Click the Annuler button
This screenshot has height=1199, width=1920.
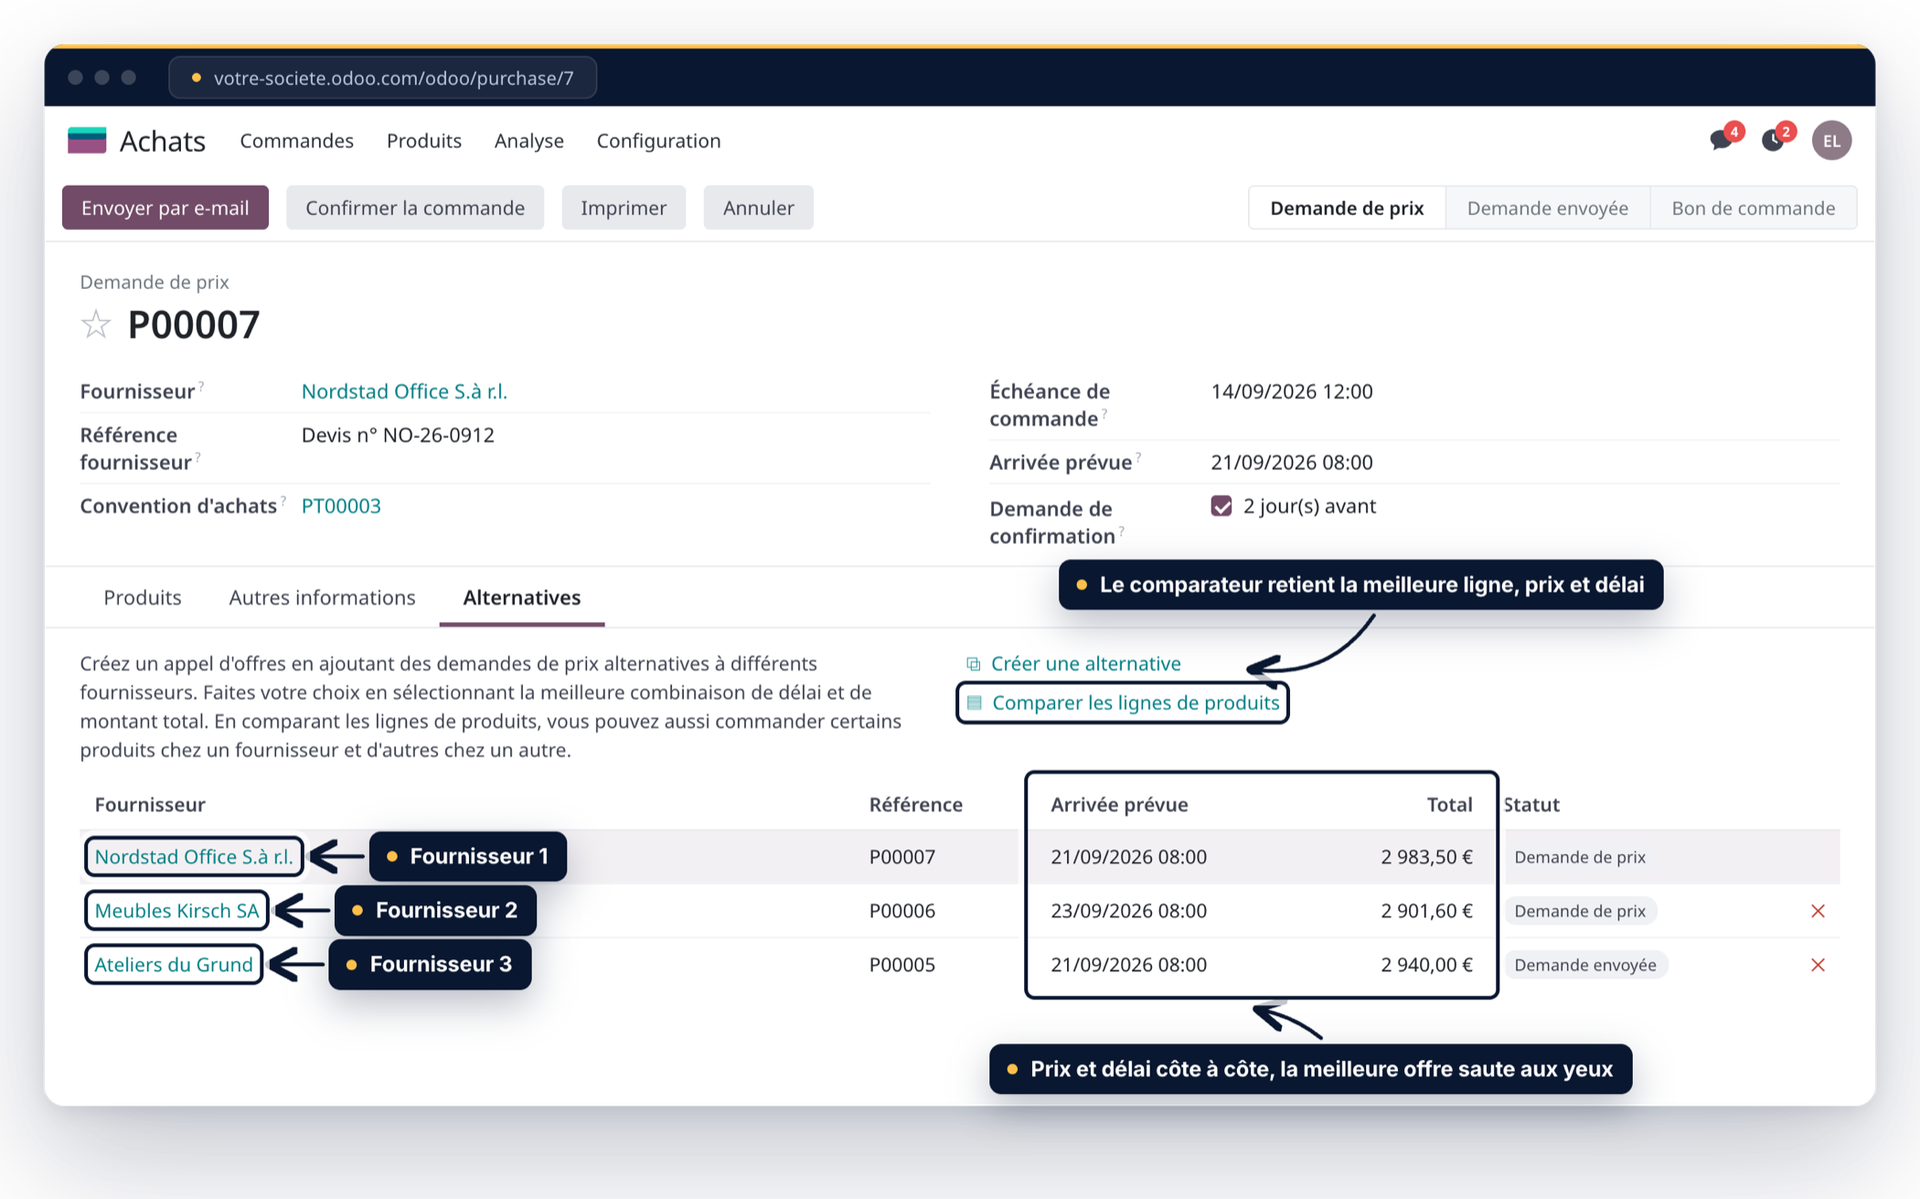click(x=758, y=208)
